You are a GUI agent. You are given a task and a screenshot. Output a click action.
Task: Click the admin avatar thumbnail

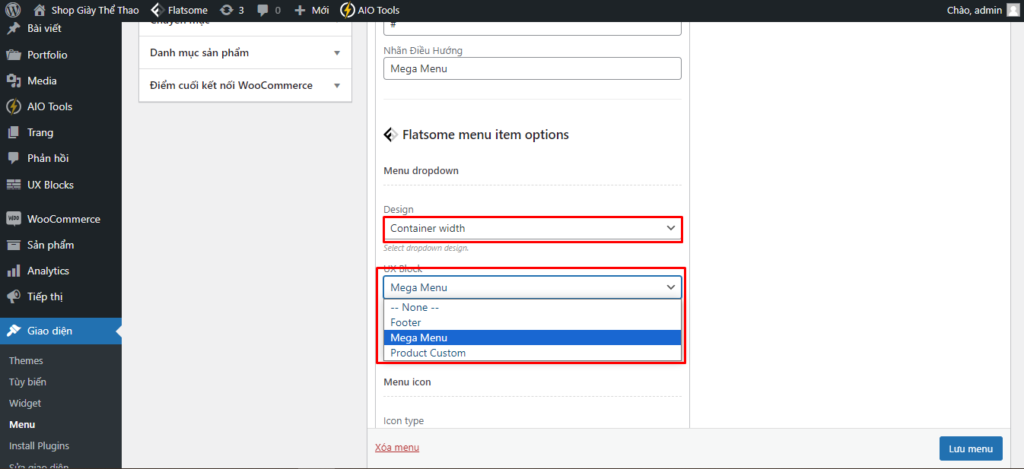(1011, 10)
